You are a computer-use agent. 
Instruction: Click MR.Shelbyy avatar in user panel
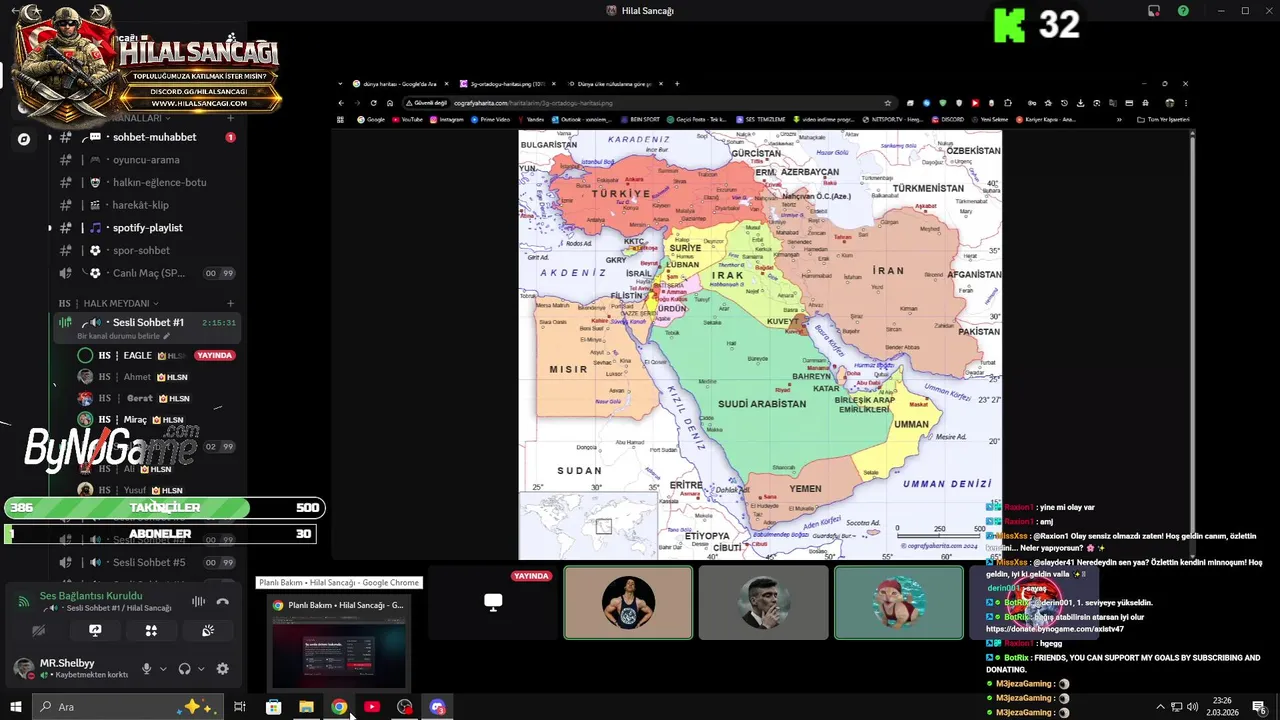point(24,668)
